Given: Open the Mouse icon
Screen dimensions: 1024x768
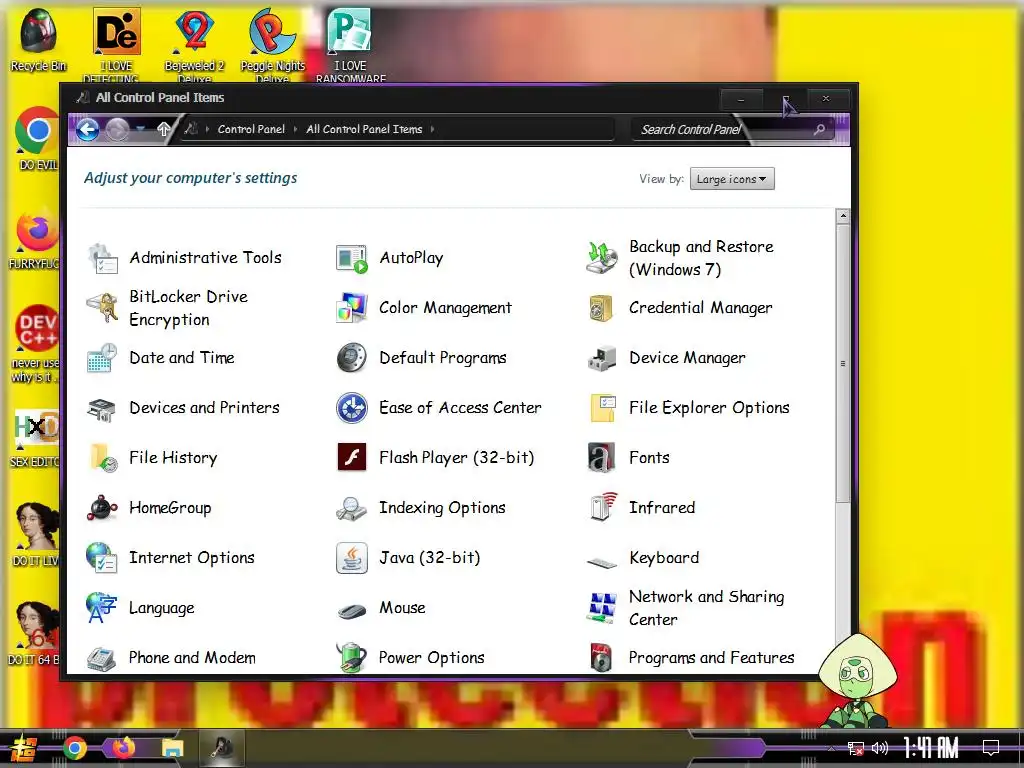Looking at the screenshot, I should [x=352, y=610].
